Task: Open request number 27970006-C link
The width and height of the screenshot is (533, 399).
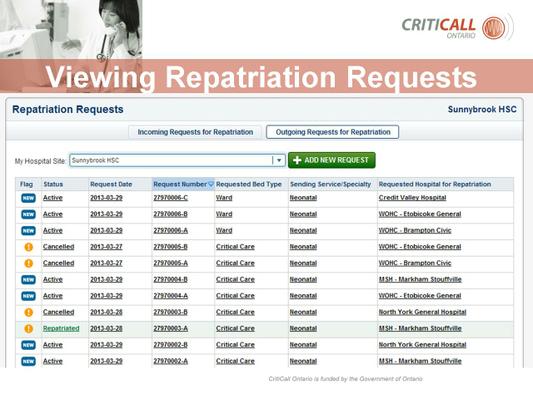Action: 170,198
